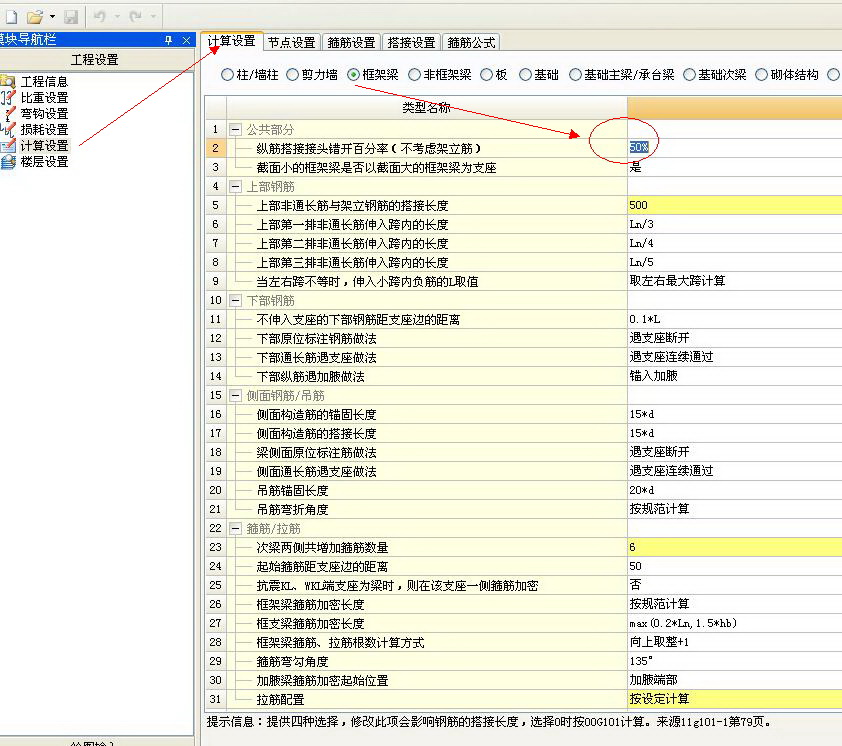842x746 pixels.
Task: Close the module navigation panel
Action: [x=186, y=40]
